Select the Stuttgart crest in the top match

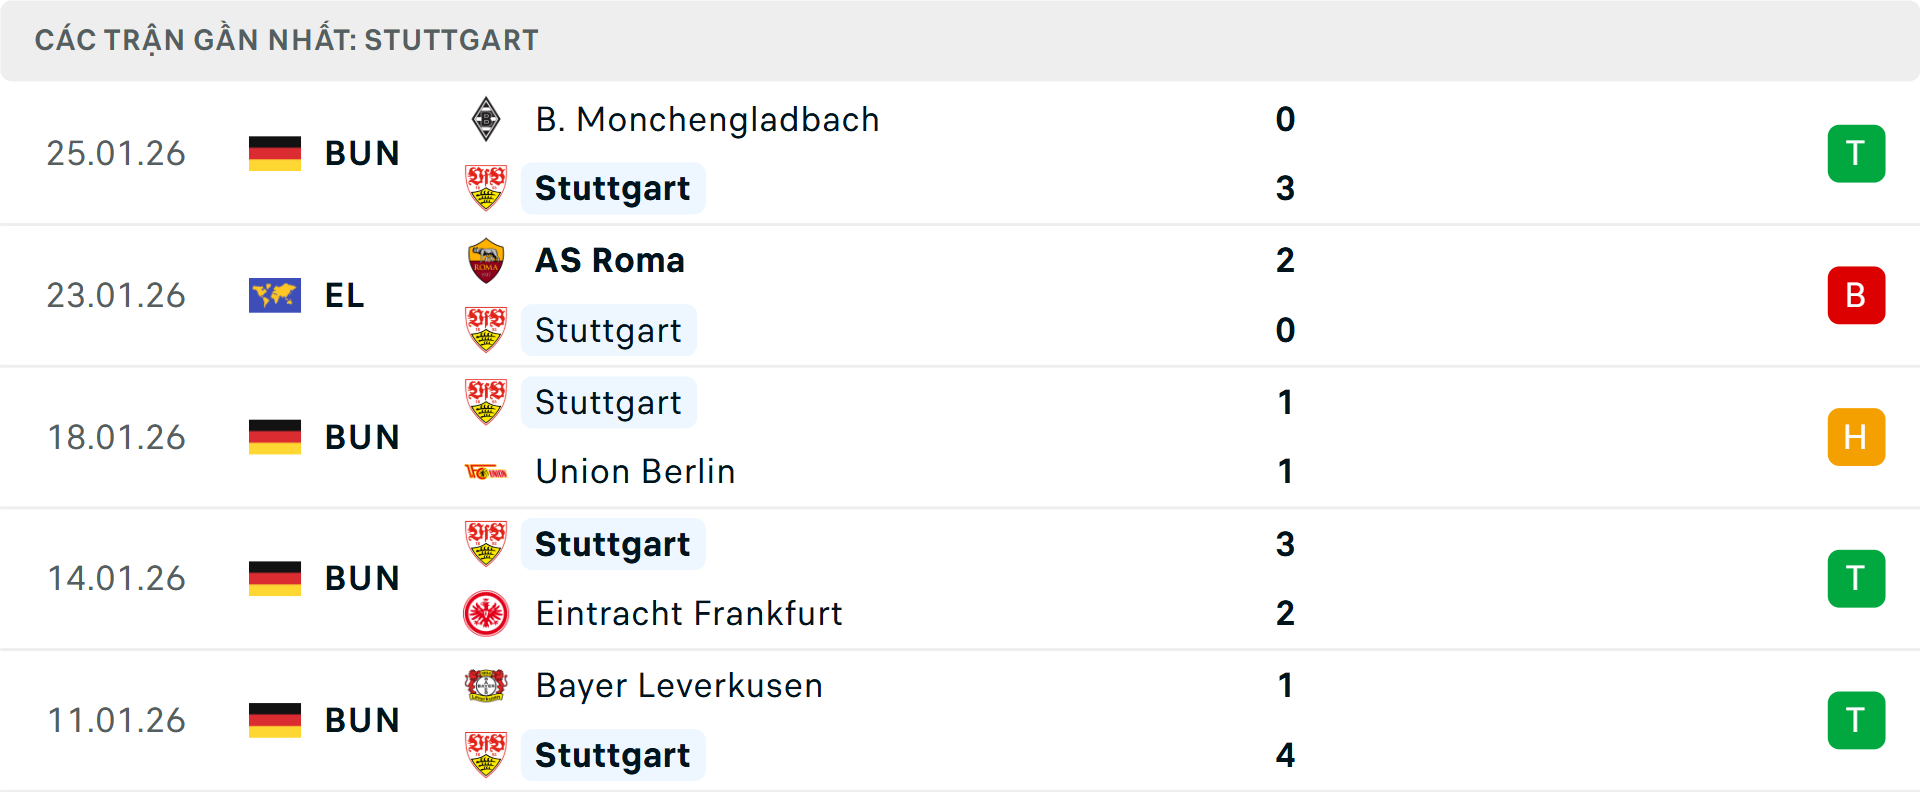[x=487, y=188]
